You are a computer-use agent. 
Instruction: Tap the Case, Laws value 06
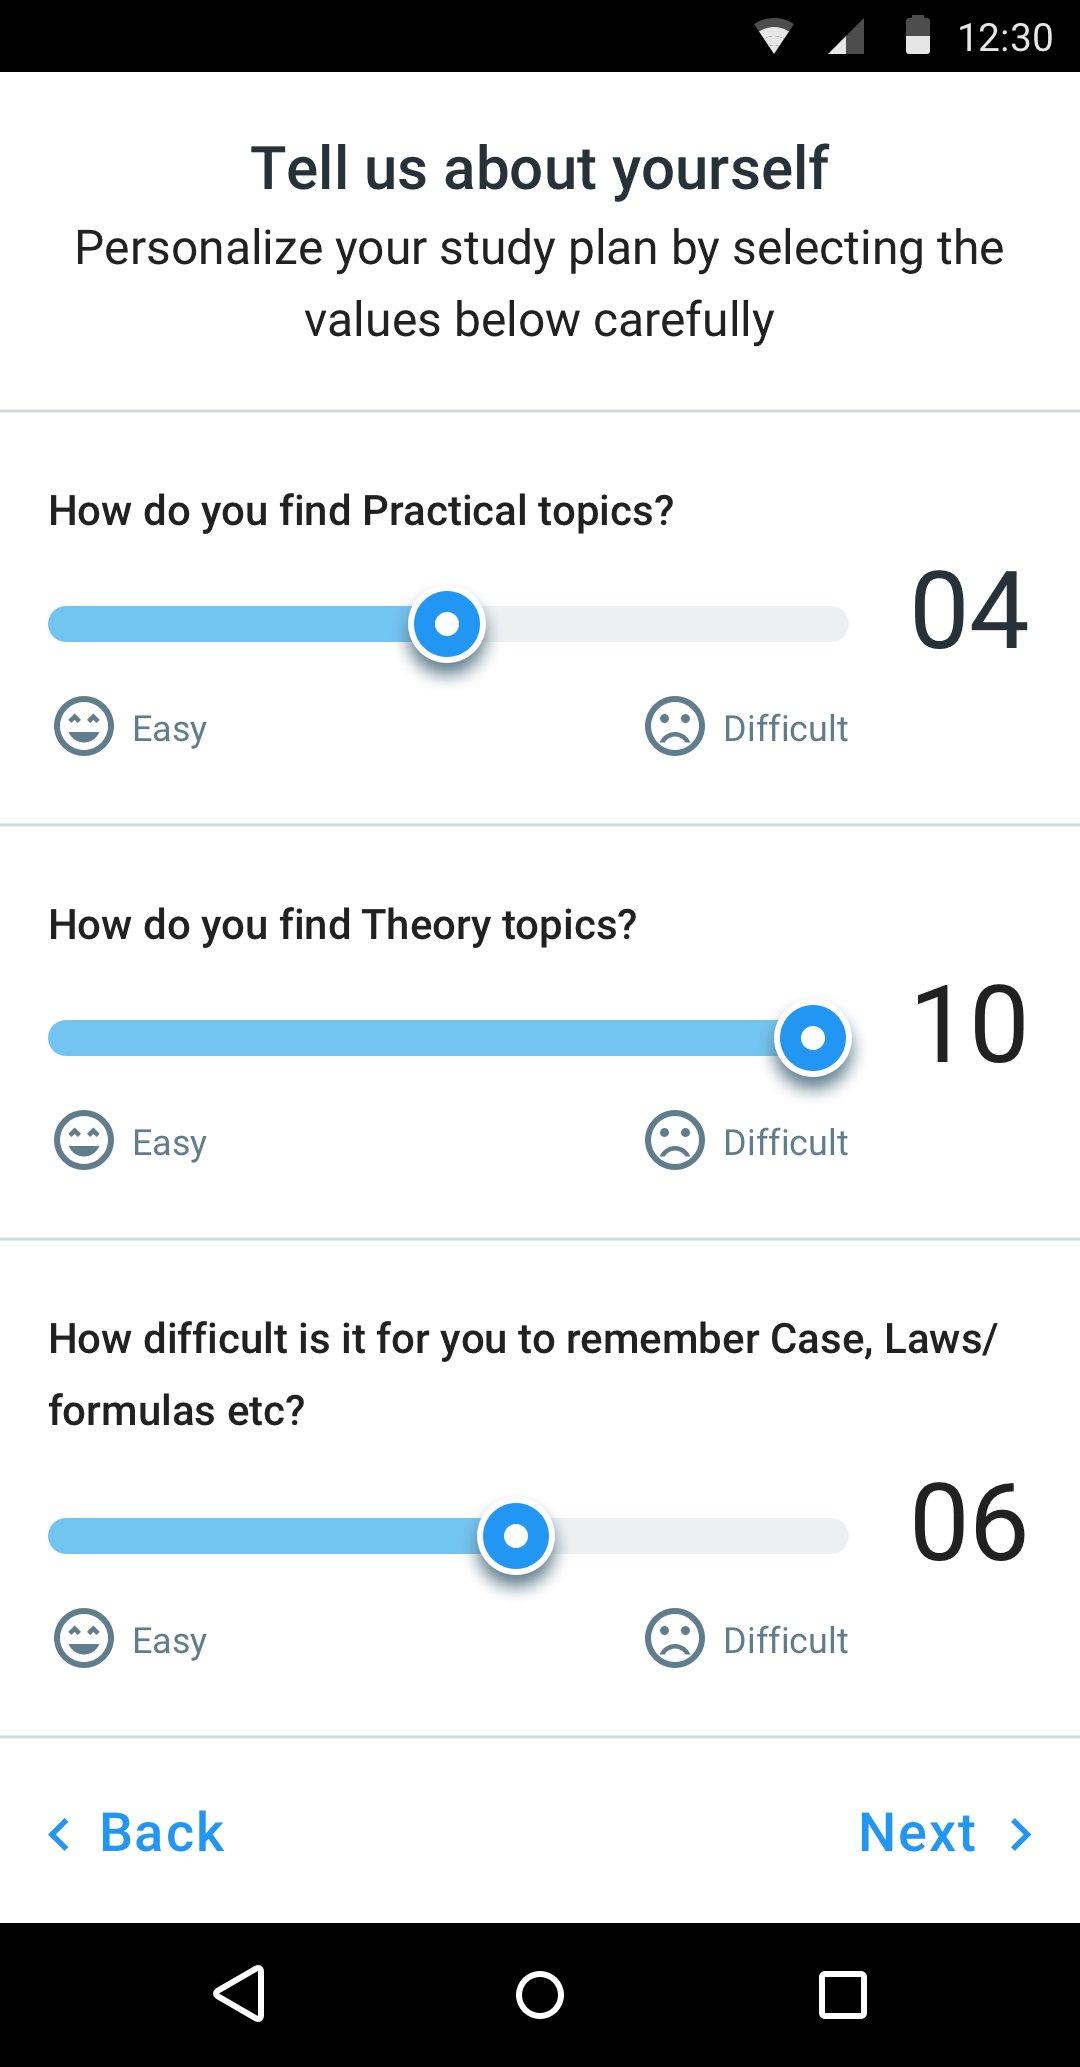969,1522
